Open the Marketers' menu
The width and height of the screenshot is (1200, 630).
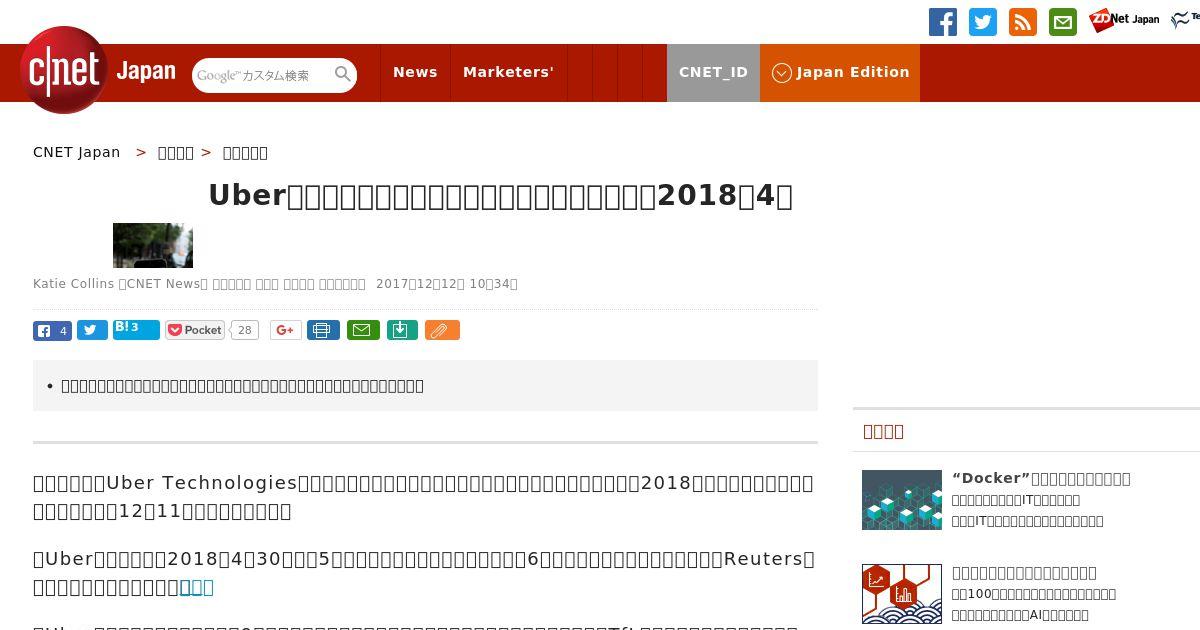[508, 72]
